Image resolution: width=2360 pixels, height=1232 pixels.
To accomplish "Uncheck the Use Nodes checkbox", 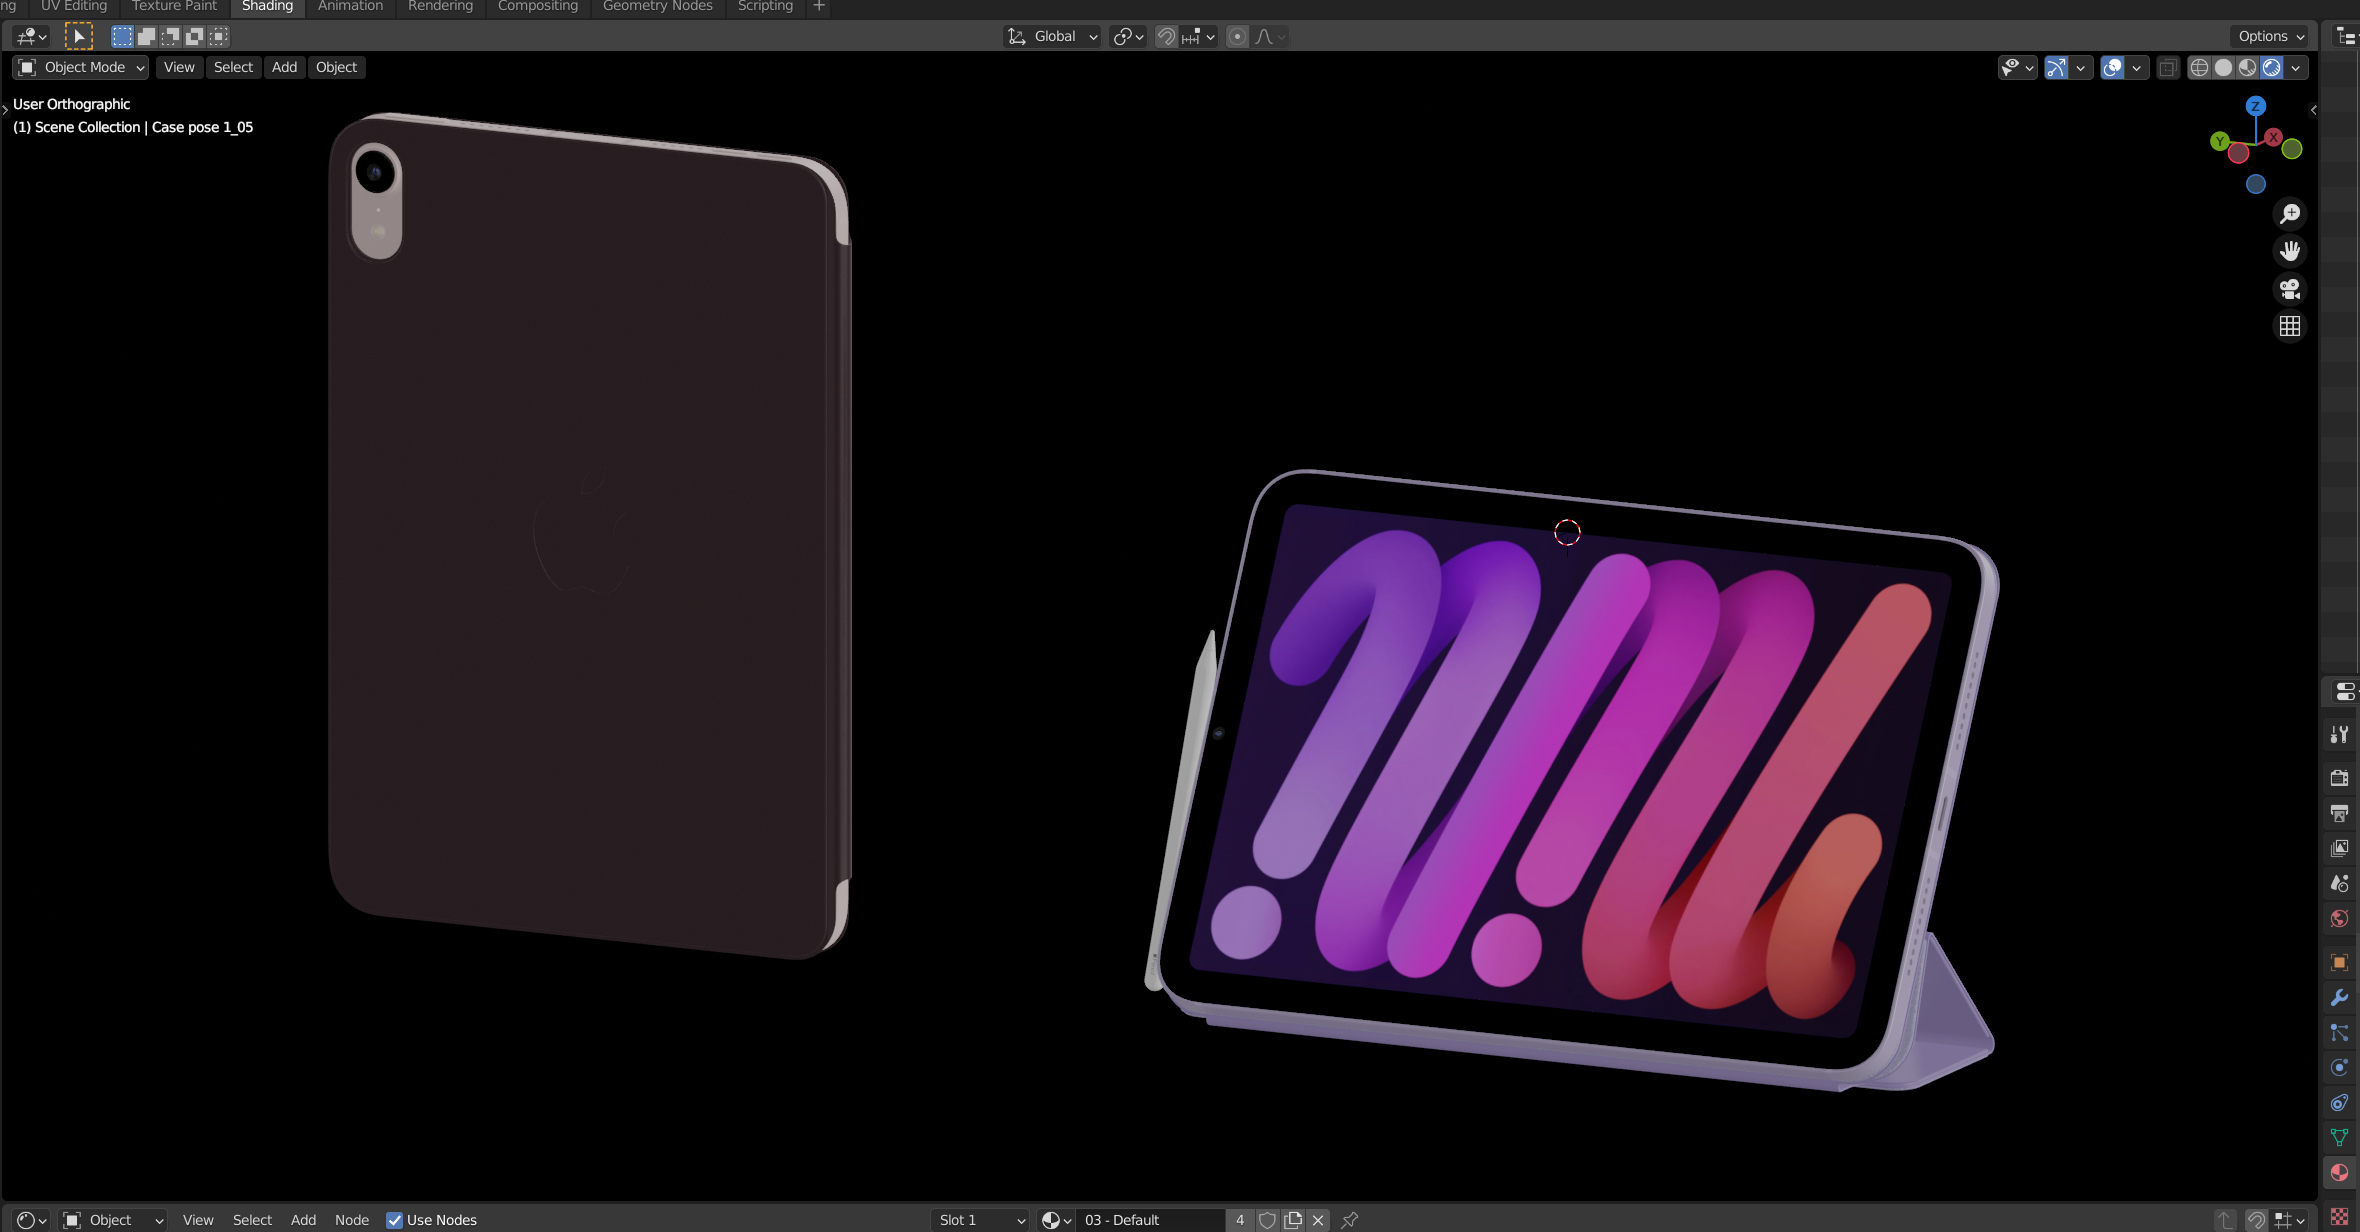I will (395, 1220).
